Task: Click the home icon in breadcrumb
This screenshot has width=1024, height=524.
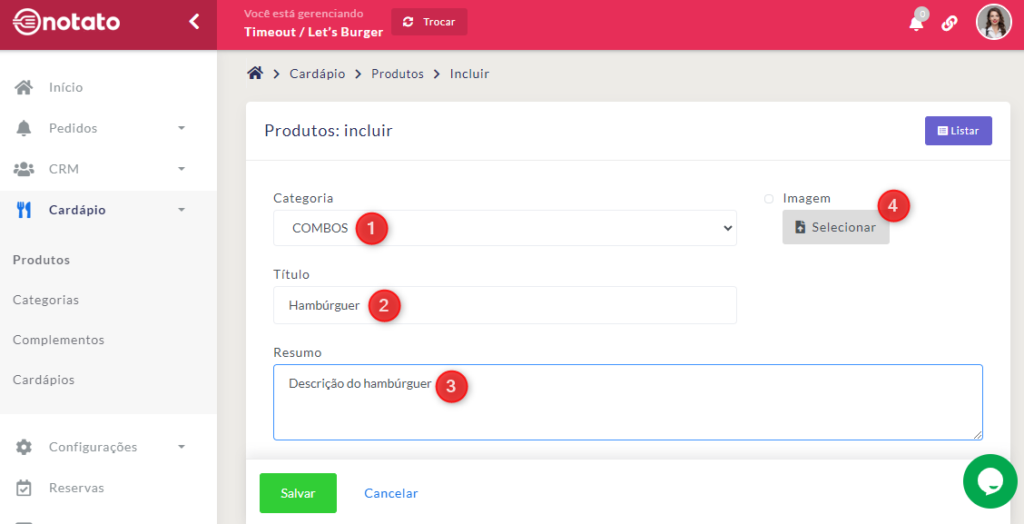Action: (255, 73)
